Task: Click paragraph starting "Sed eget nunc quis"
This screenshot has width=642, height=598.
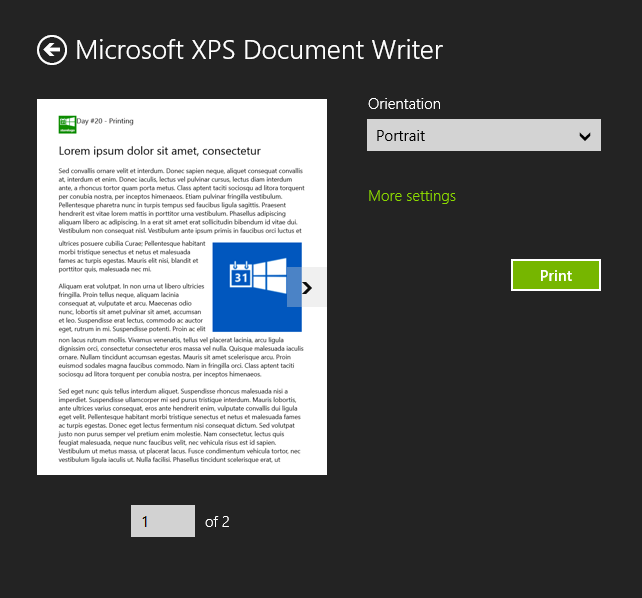Action: point(181,425)
